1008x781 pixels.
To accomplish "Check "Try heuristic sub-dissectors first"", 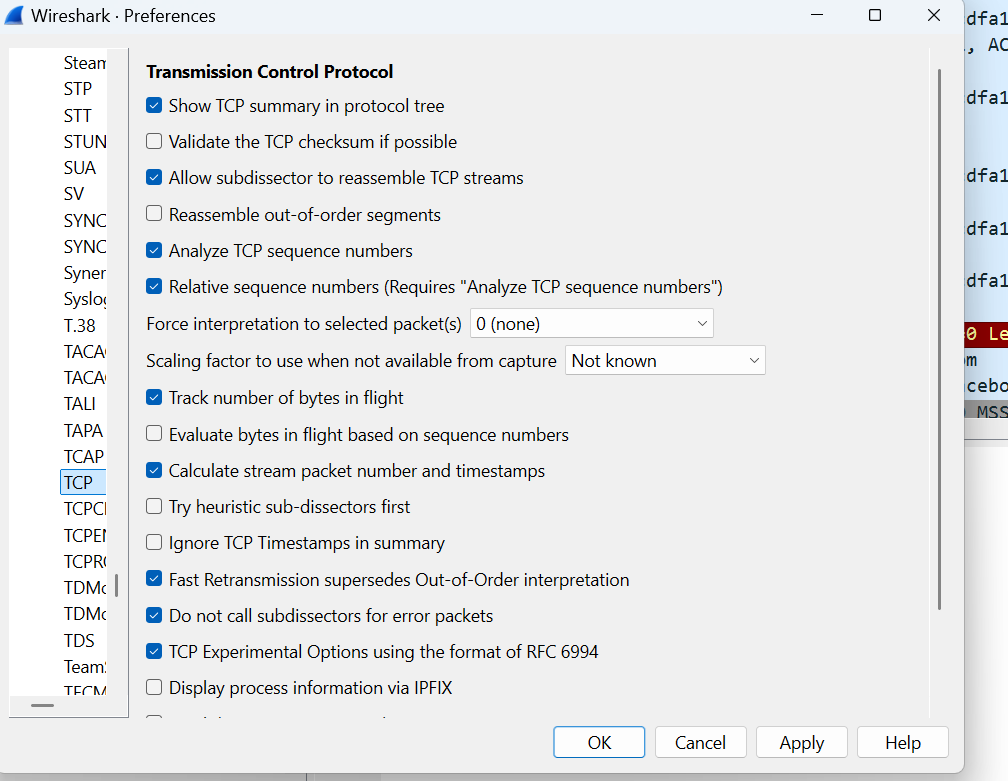I will pos(154,506).
